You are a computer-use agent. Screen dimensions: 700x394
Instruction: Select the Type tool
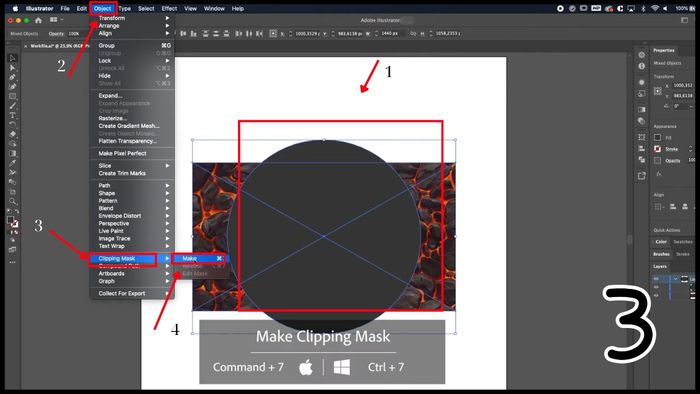pyautogui.click(x=12, y=115)
